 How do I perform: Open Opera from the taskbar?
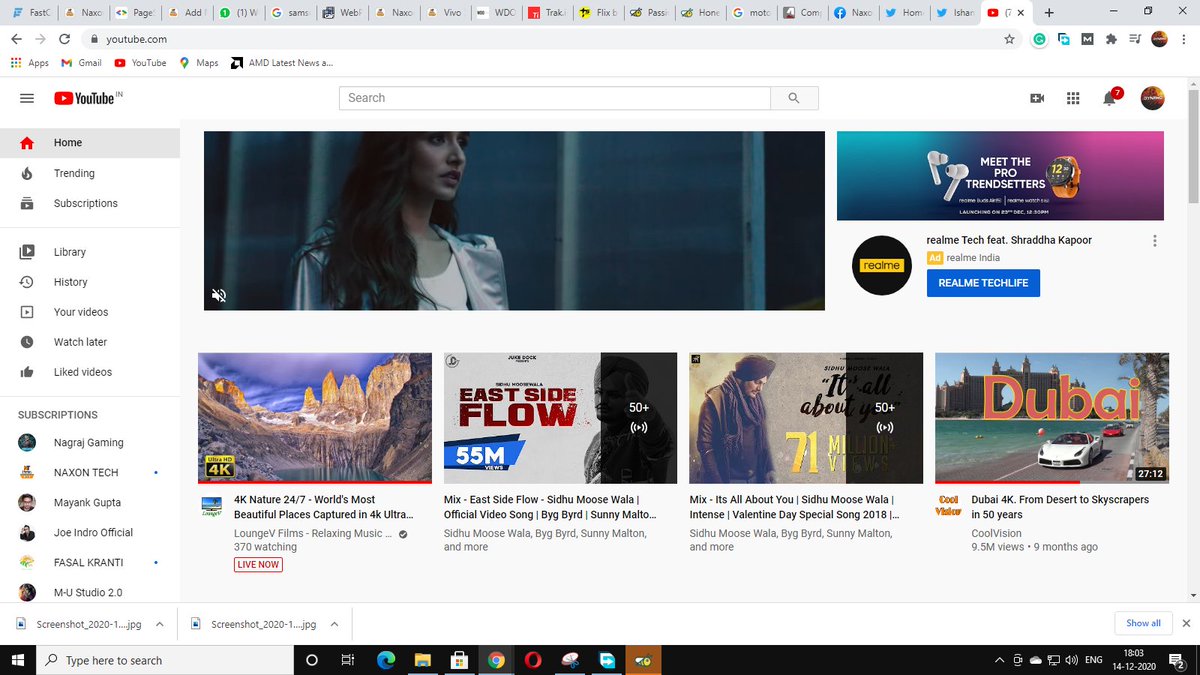[x=533, y=660]
